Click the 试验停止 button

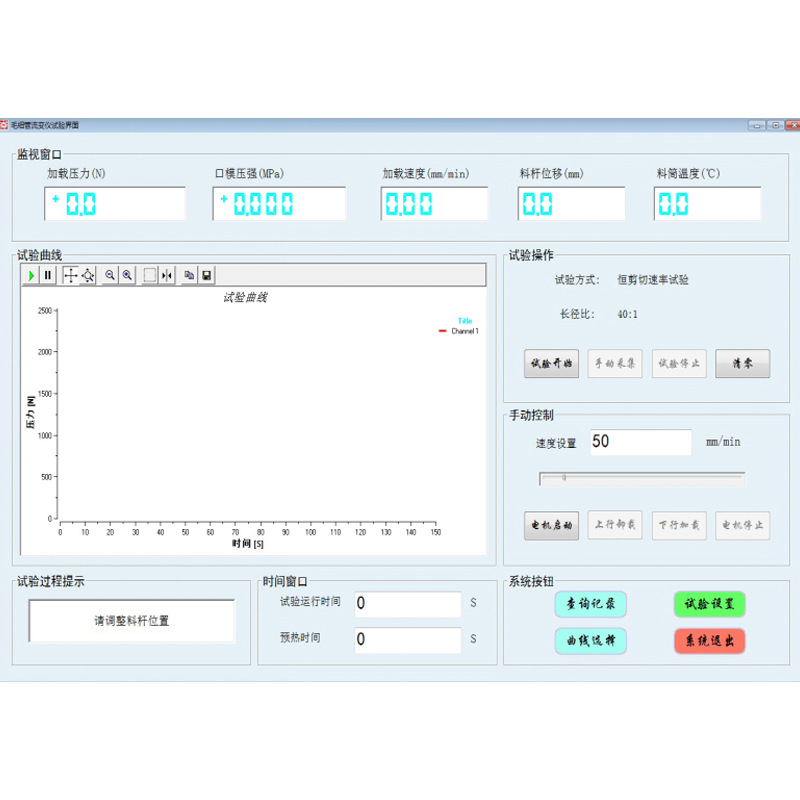[679, 363]
